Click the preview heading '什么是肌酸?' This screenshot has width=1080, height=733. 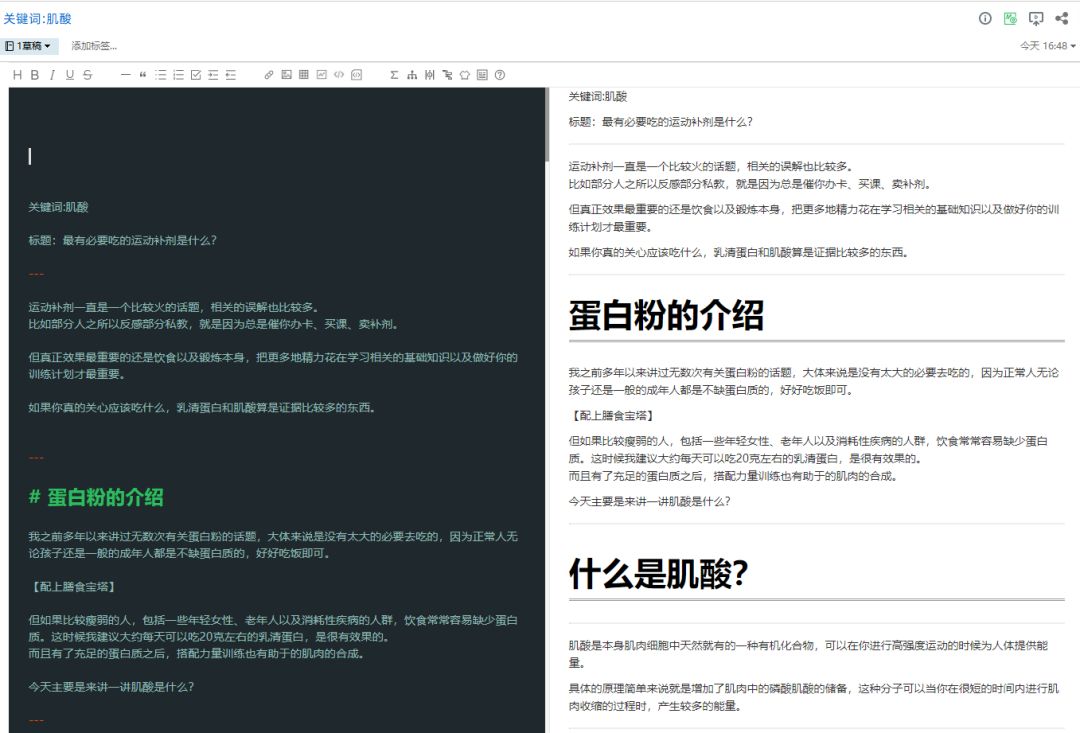coord(658,573)
